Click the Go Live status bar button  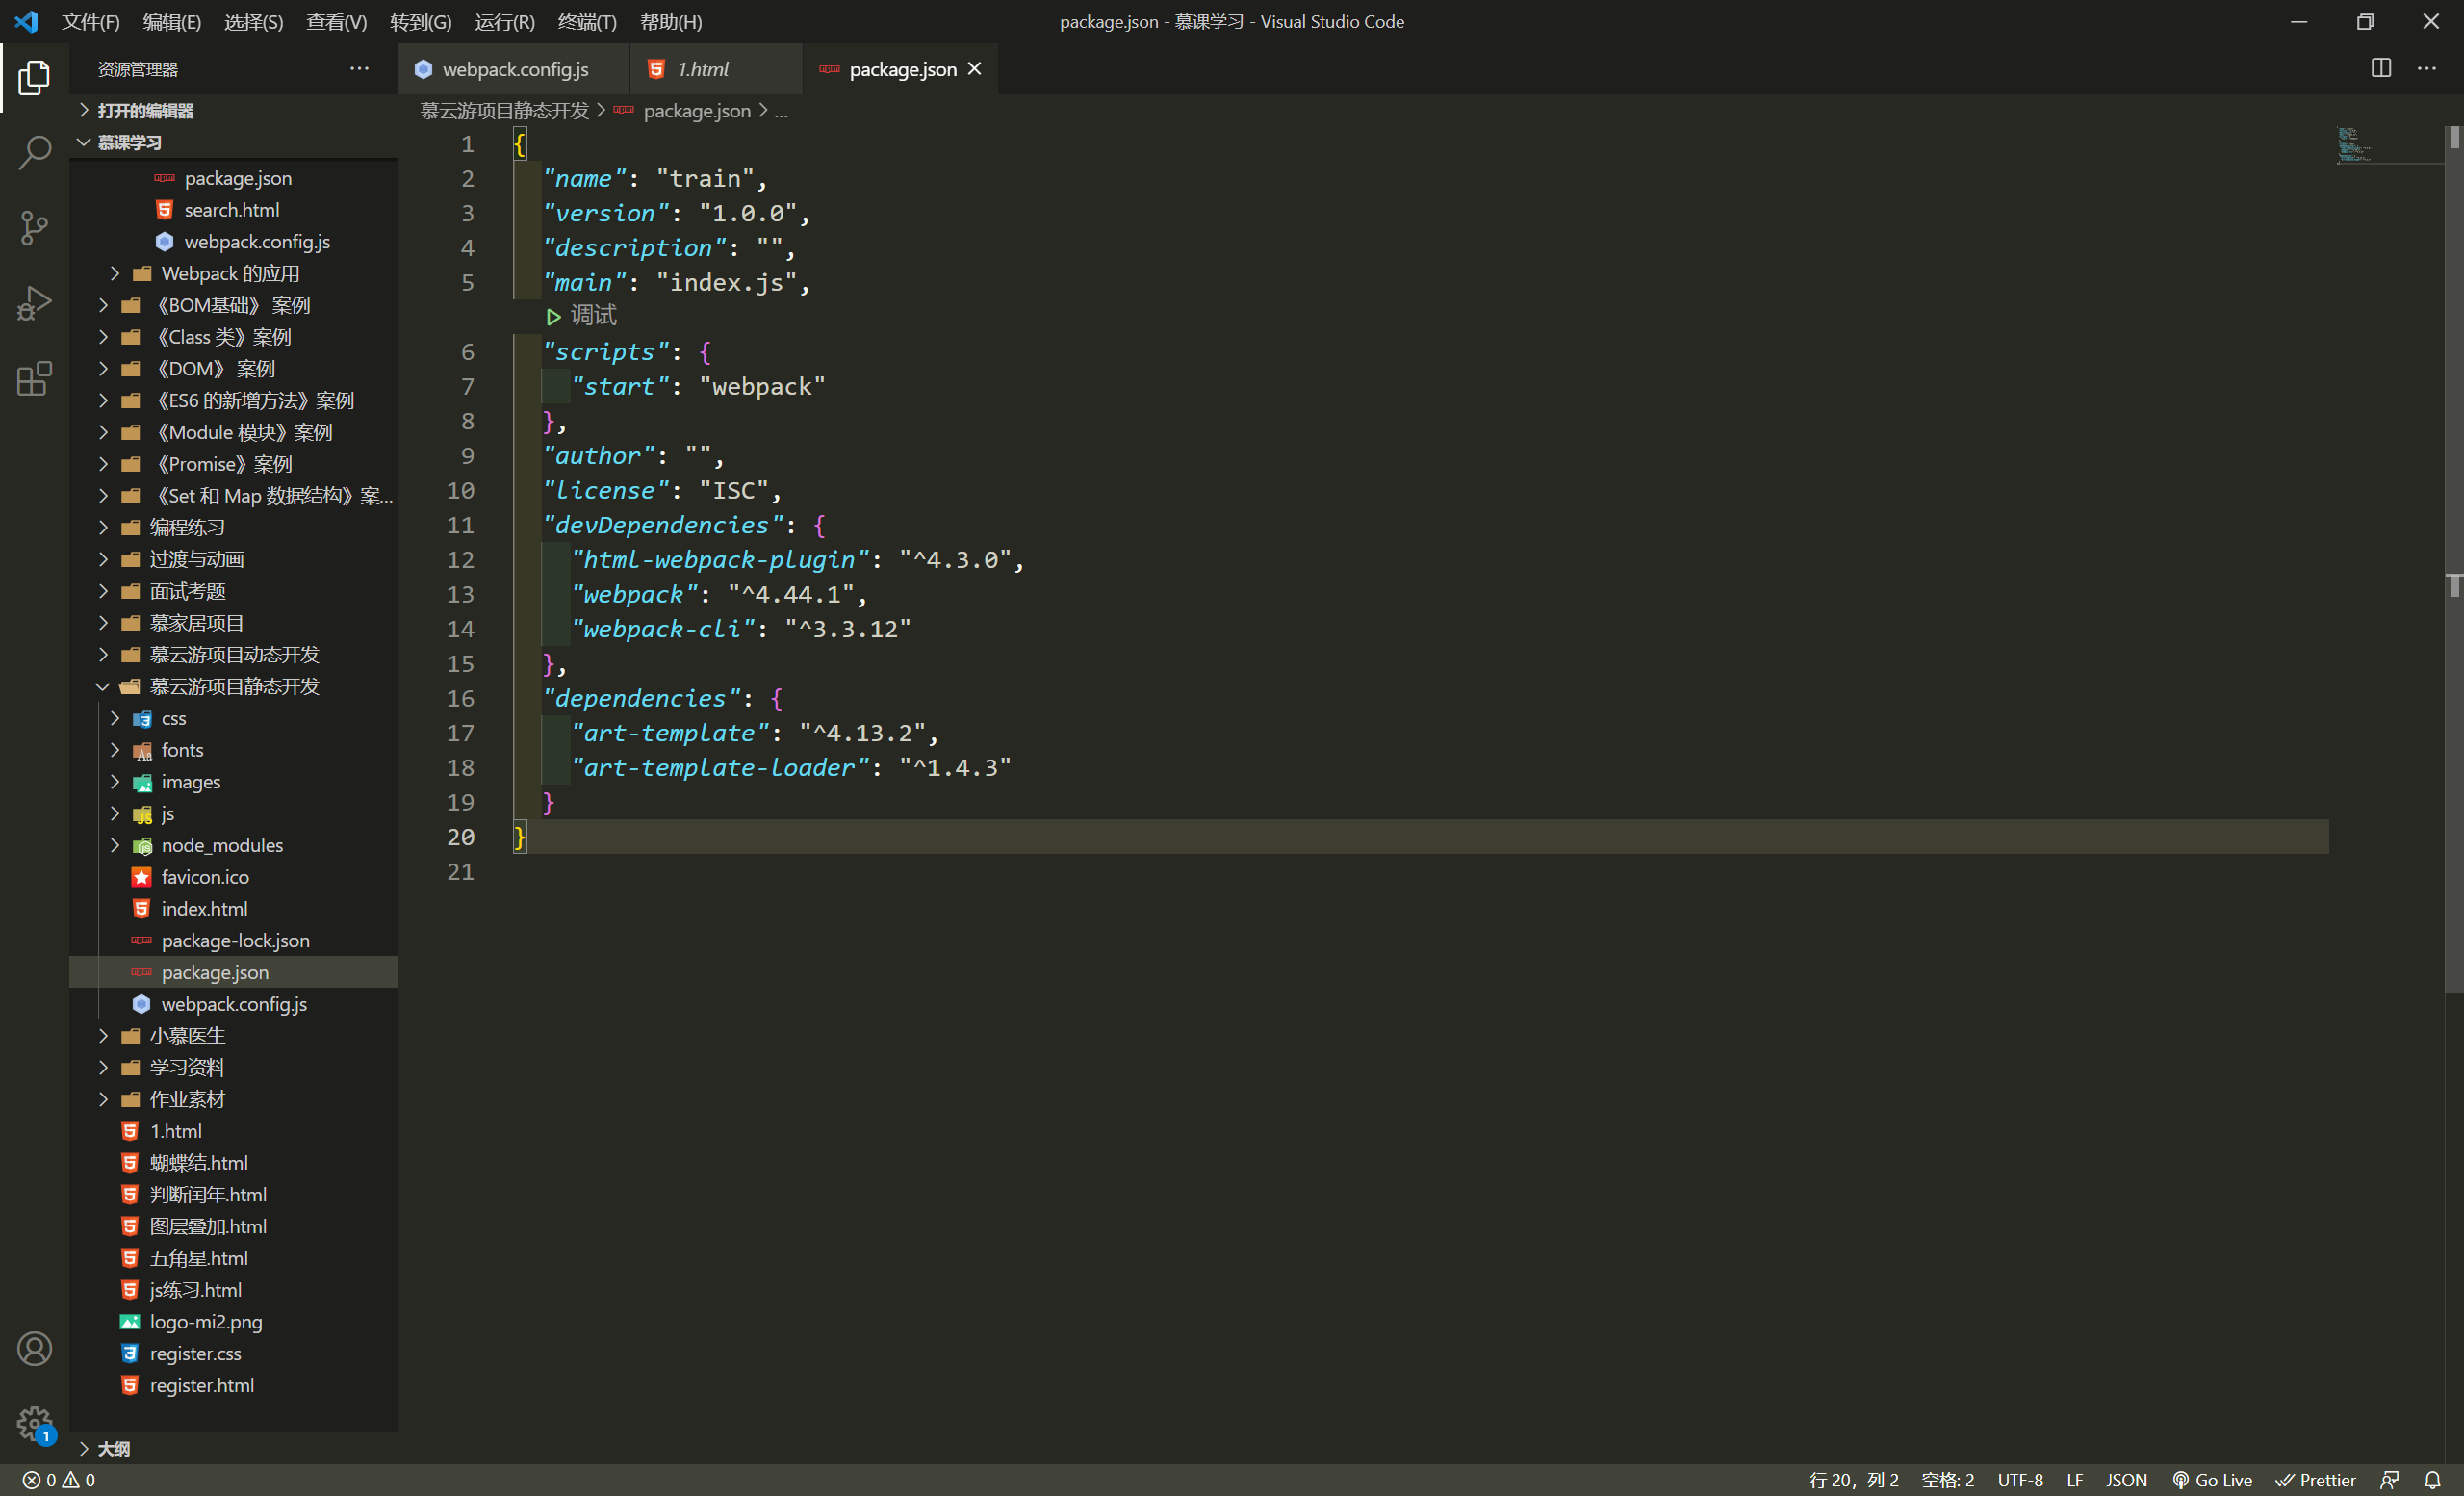[2211, 1479]
